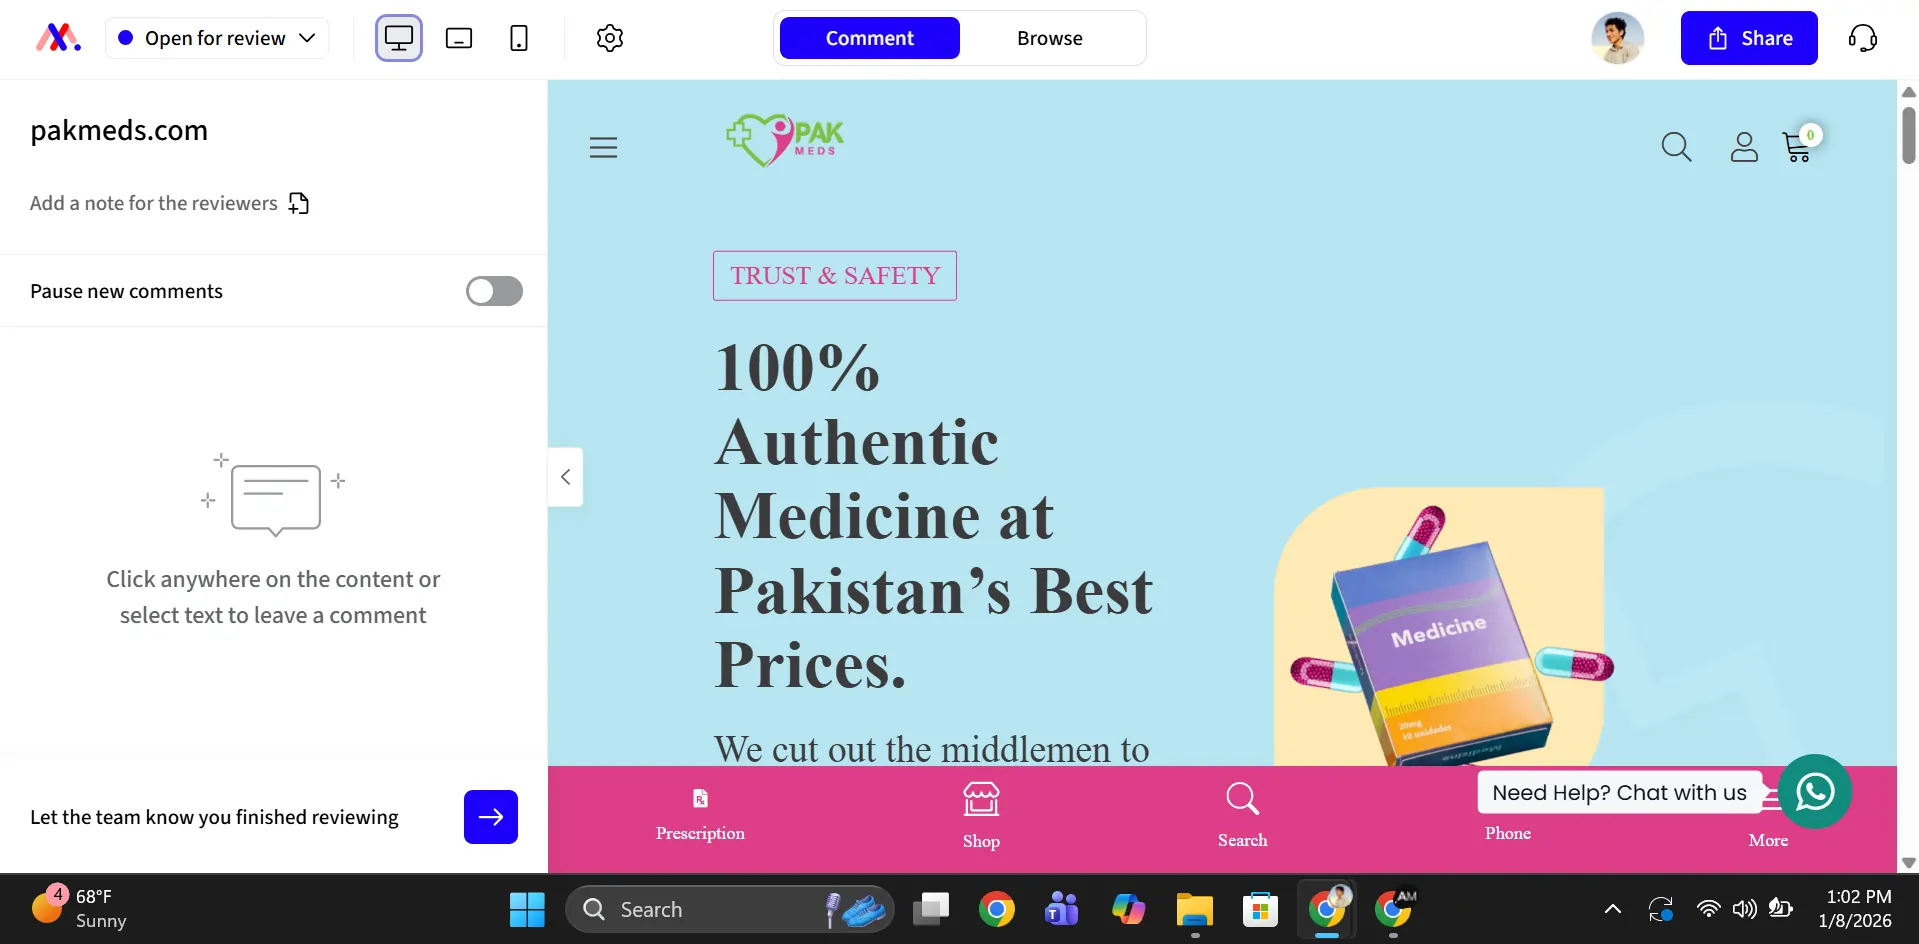Collapse the left sidebar panel
The width and height of the screenshot is (1919, 944).
pyautogui.click(x=565, y=477)
